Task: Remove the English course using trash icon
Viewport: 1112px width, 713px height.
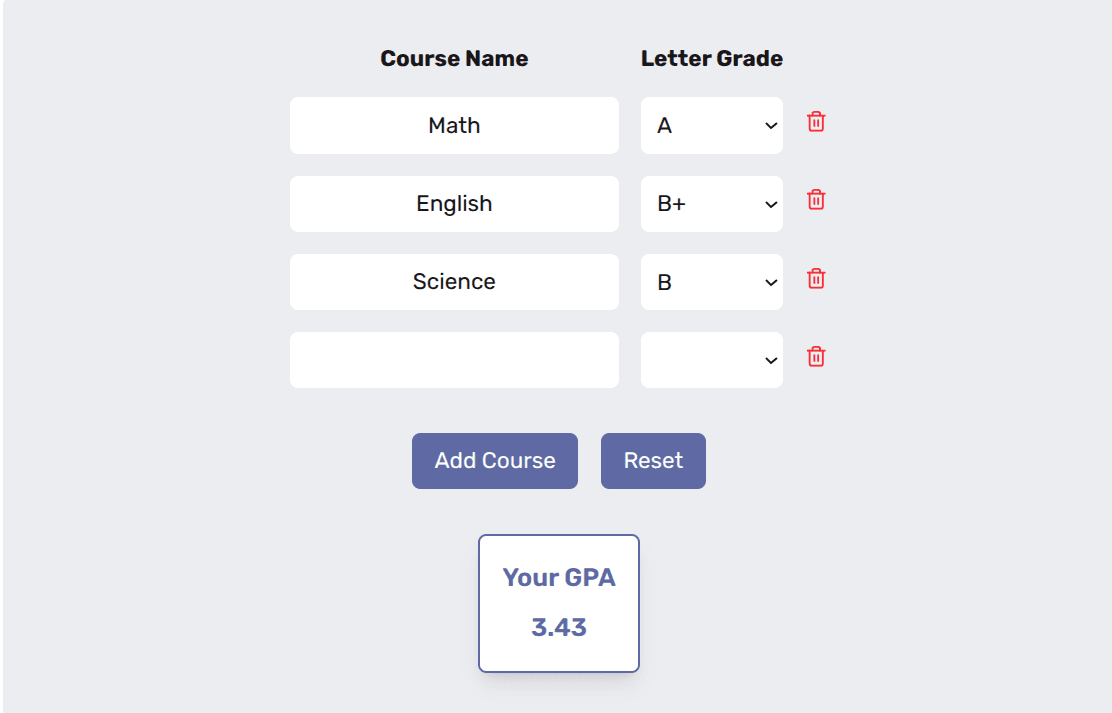Action: [x=815, y=200]
